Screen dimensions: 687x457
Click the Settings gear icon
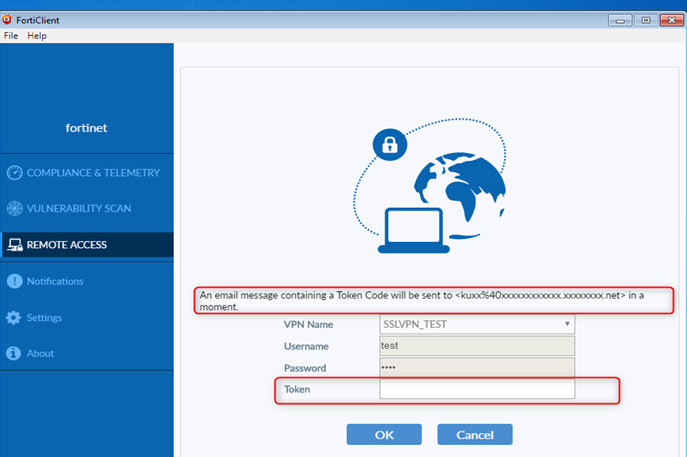pyautogui.click(x=14, y=318)
